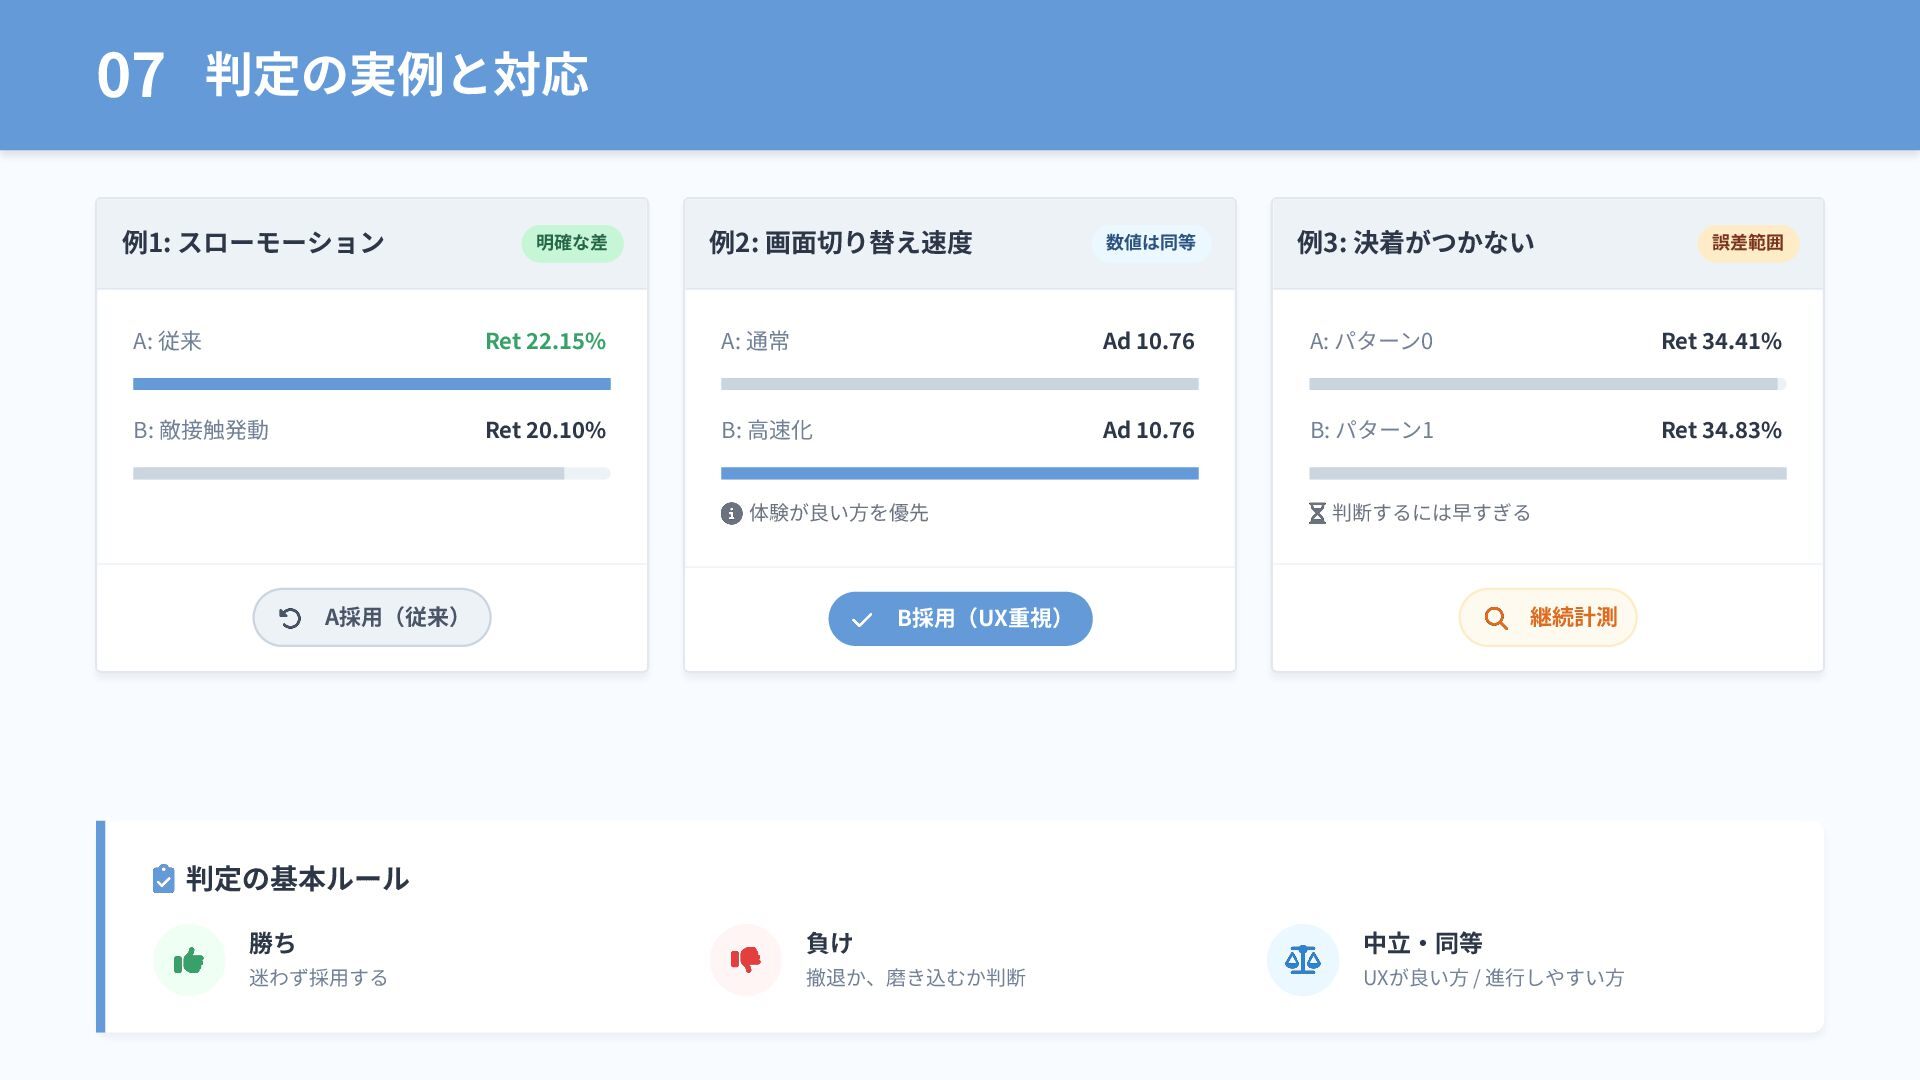
Task: Click the 明確な差 green badge
Action: [x=572, y=243]
